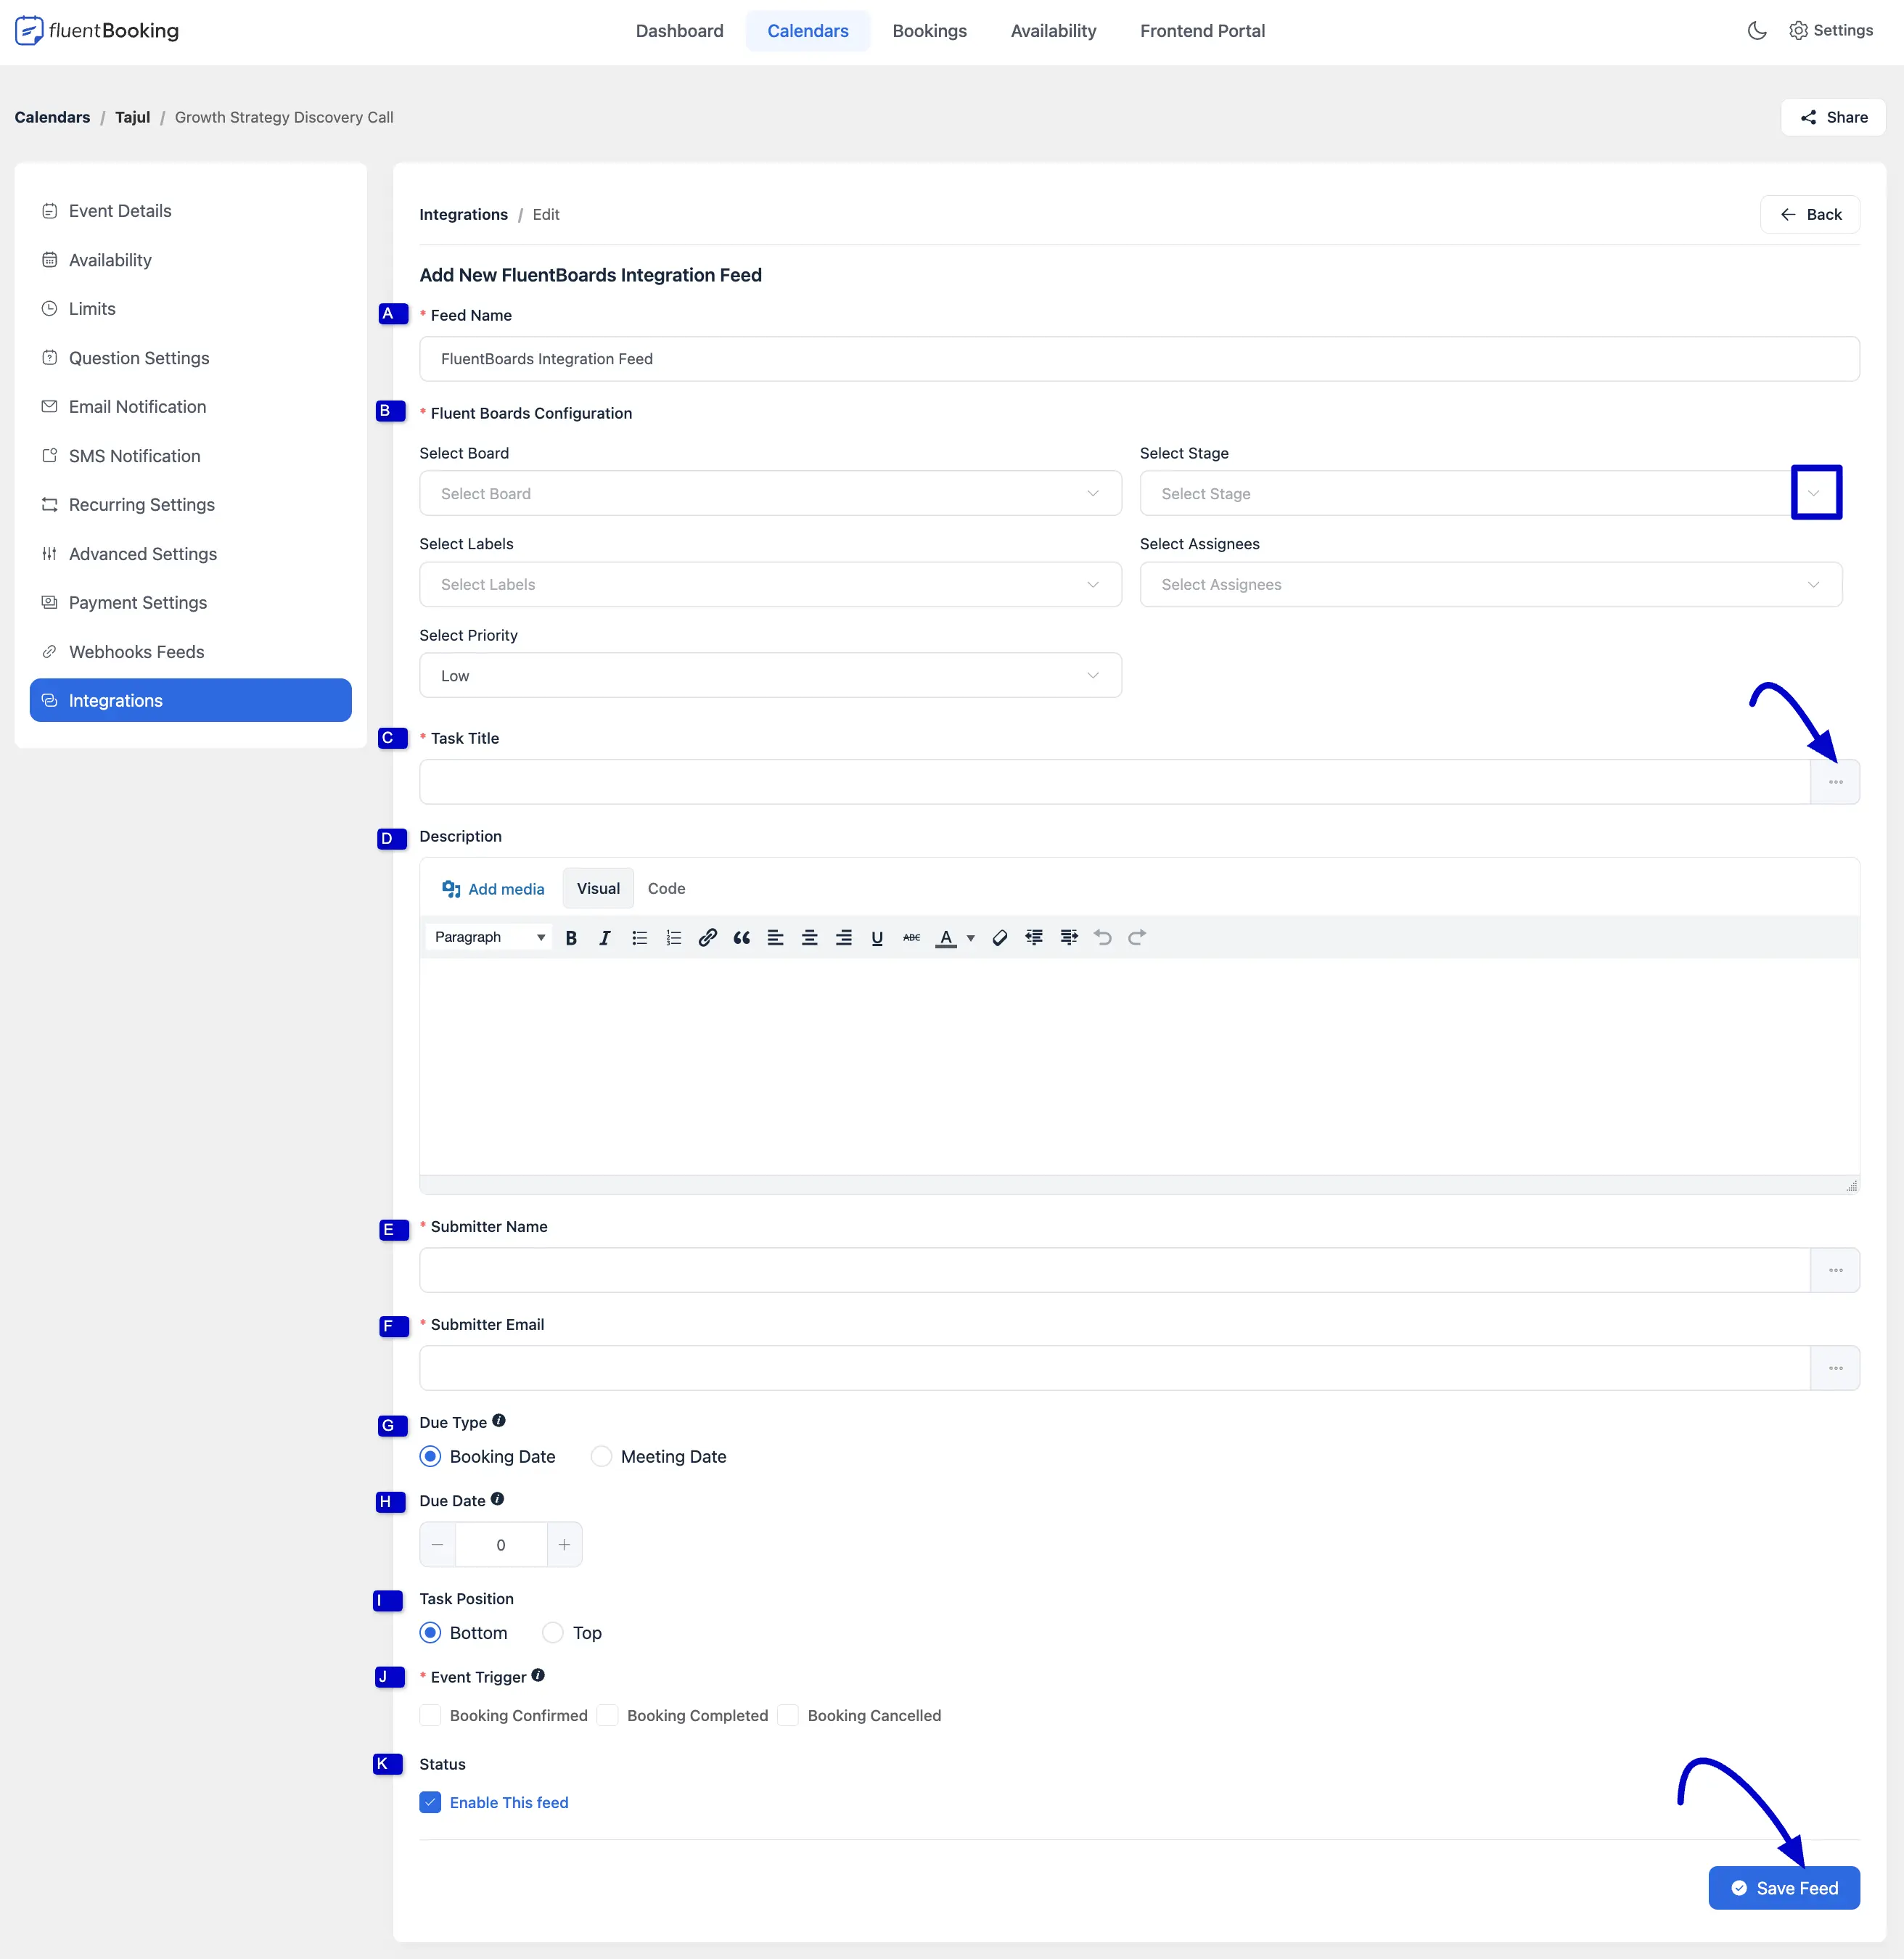This screenshot has height=1959, width=1904.
Task: Apply Bold formatting in editor
Action: [571, 937]
